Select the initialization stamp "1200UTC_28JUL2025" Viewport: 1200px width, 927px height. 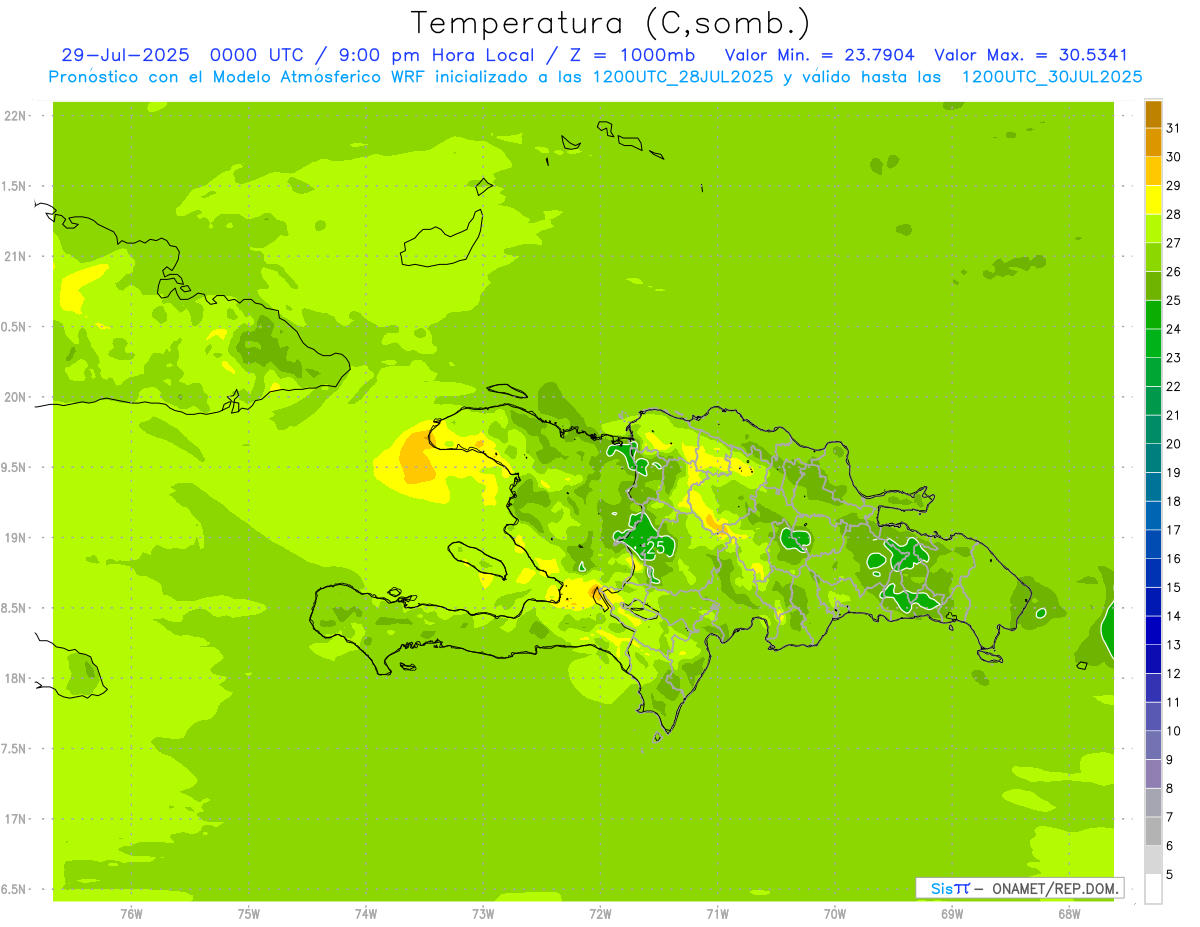tap(681, 77)
